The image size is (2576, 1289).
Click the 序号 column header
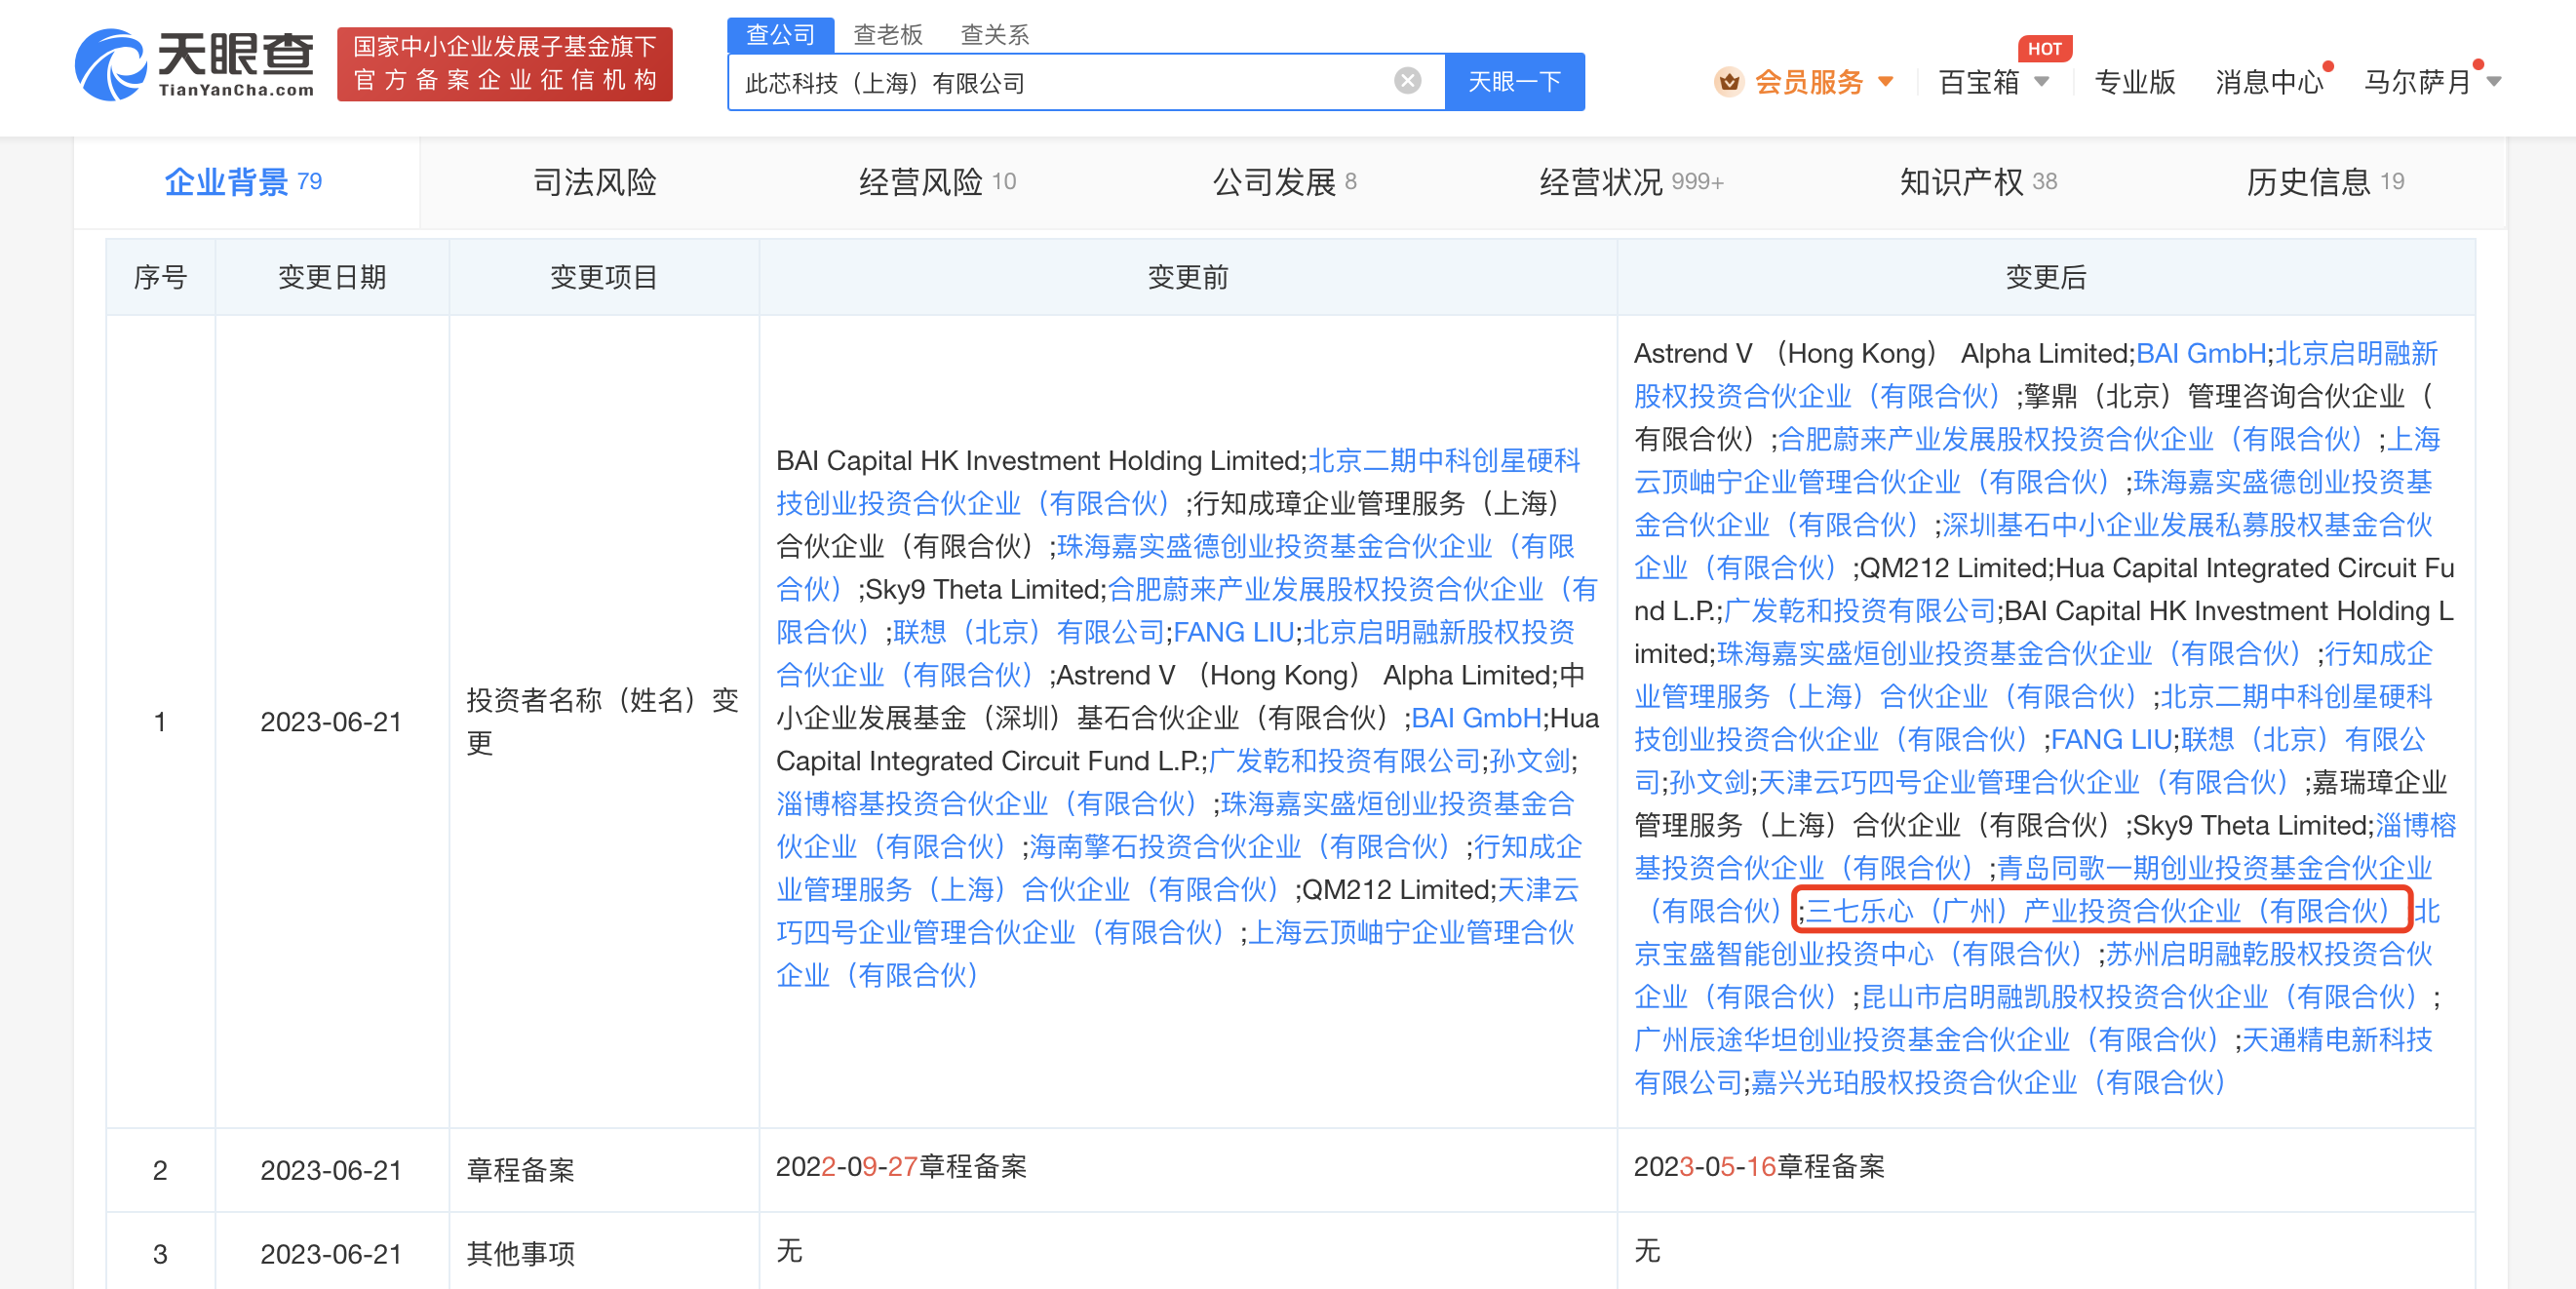point(160,277)
